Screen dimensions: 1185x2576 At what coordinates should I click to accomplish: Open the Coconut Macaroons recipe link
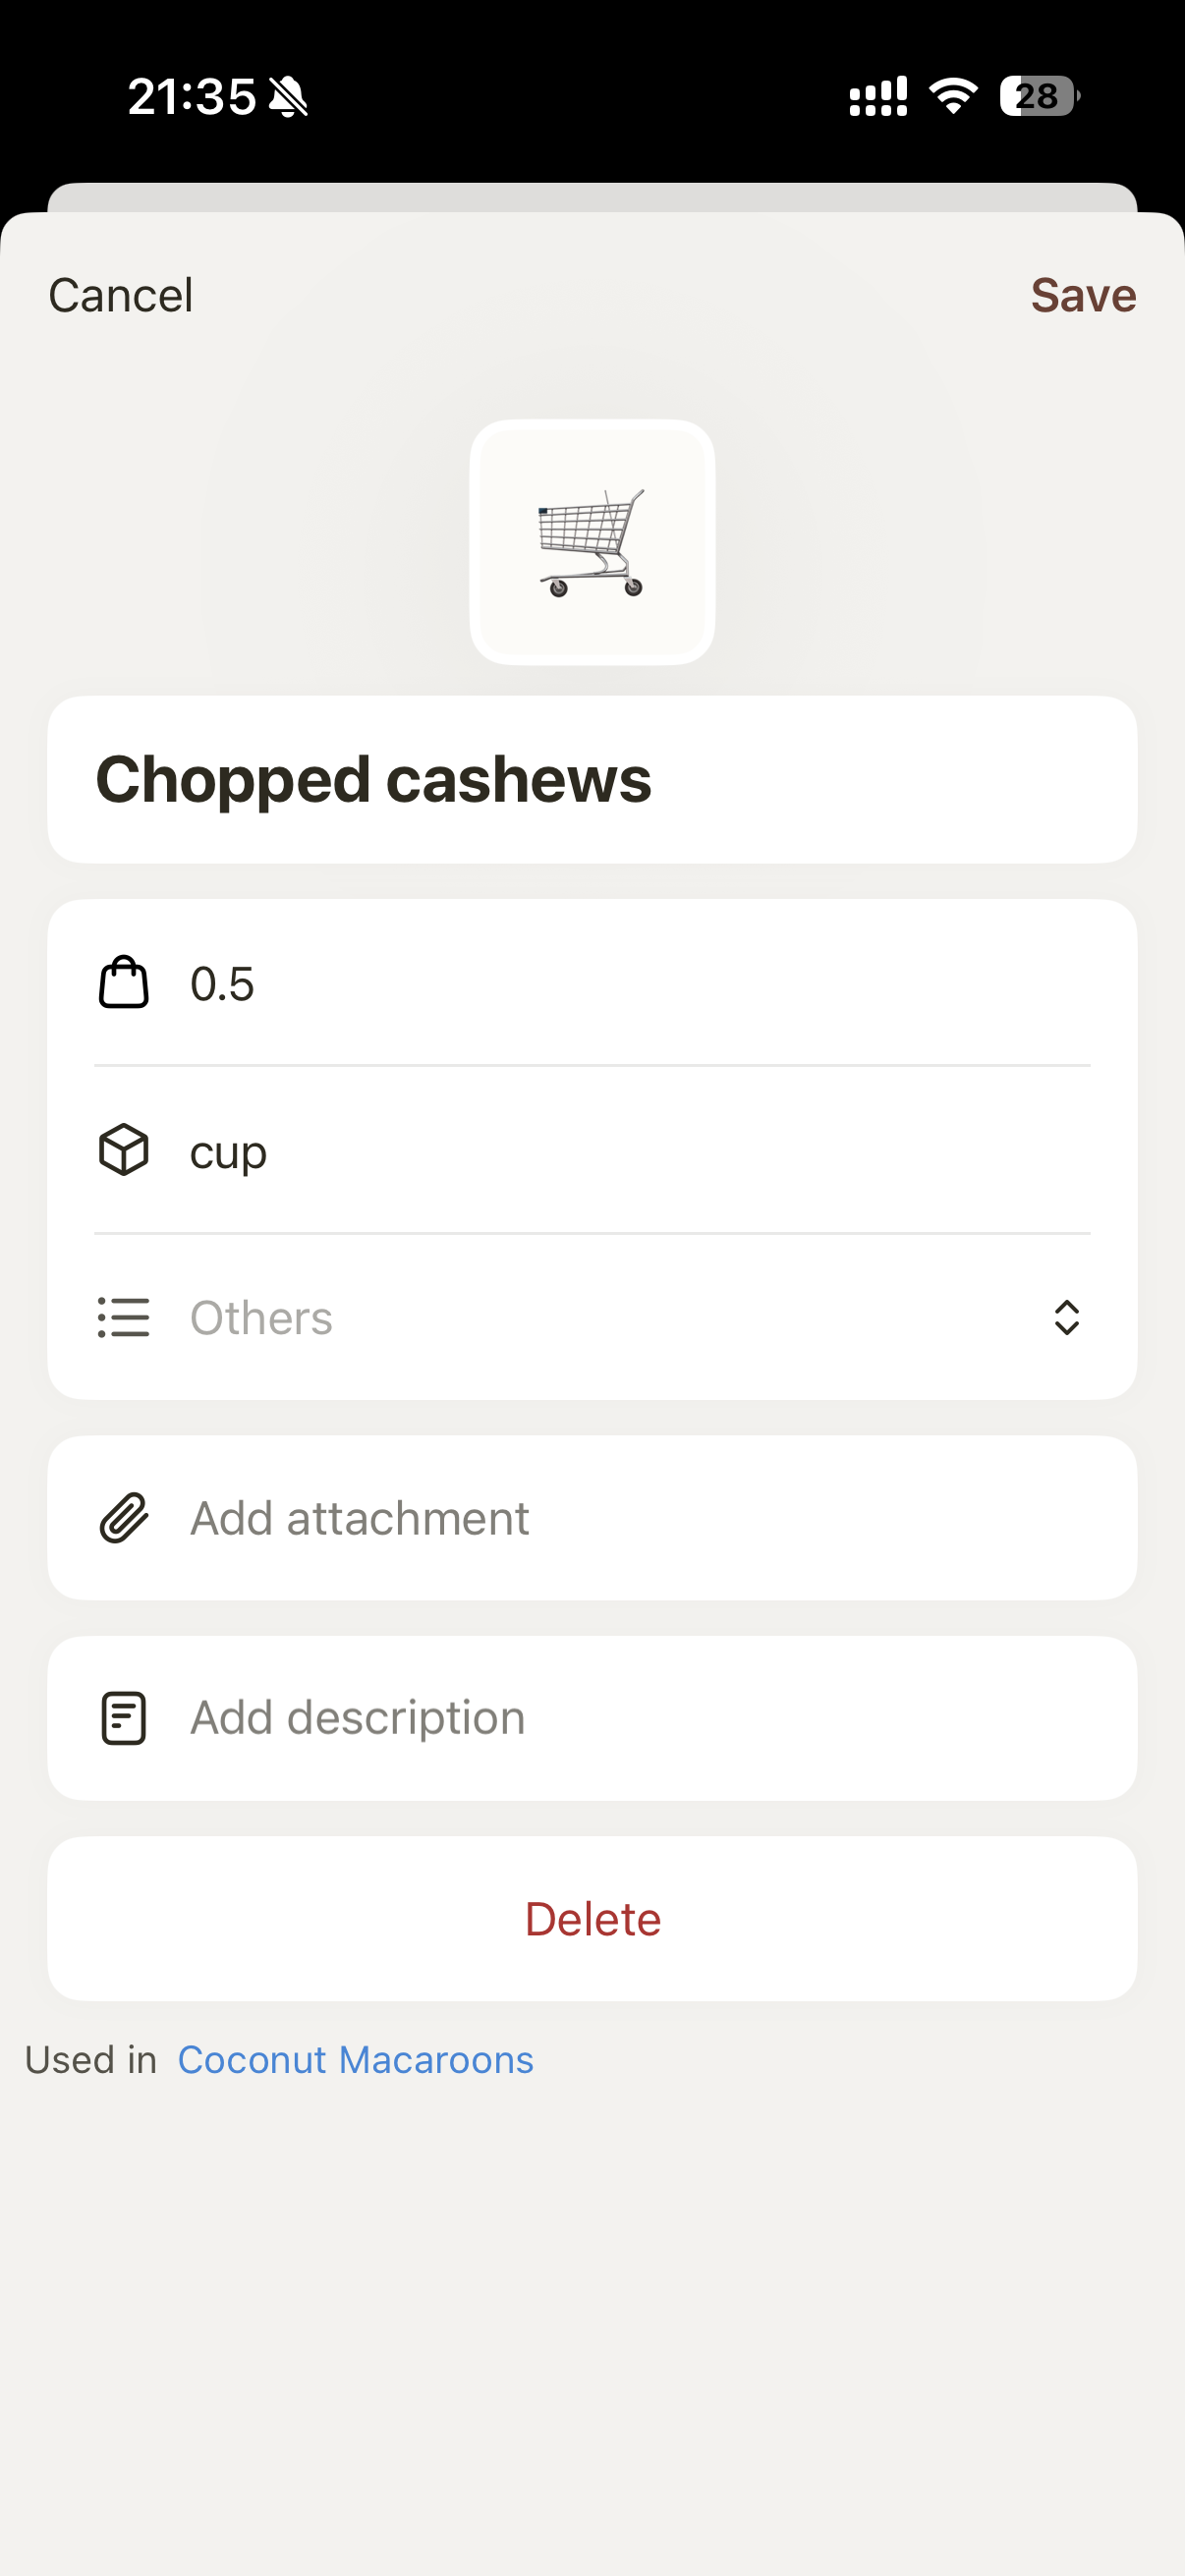[x=355, y=2060]
